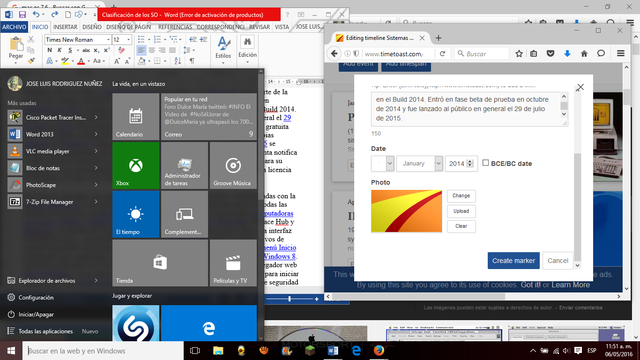The image size is (640, 360).
Task: Toggle italic K button in Word ribbon
Action: 60,50
